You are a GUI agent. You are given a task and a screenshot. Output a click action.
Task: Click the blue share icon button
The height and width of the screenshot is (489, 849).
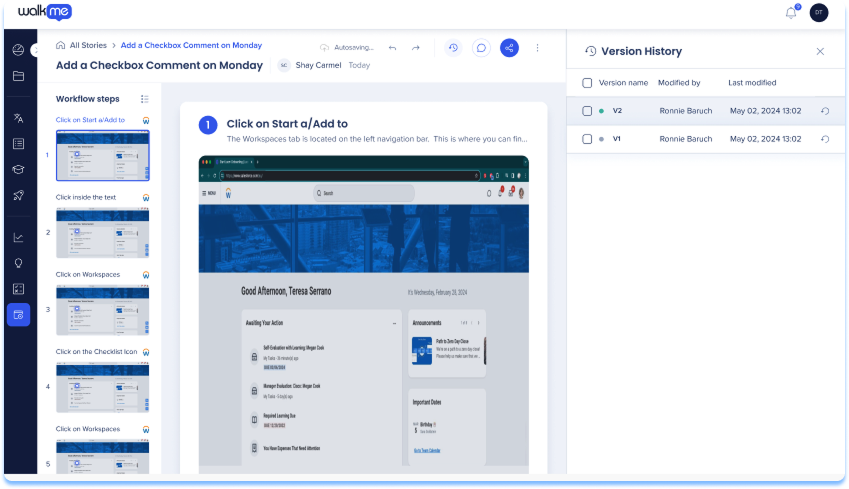coord(510,47)
